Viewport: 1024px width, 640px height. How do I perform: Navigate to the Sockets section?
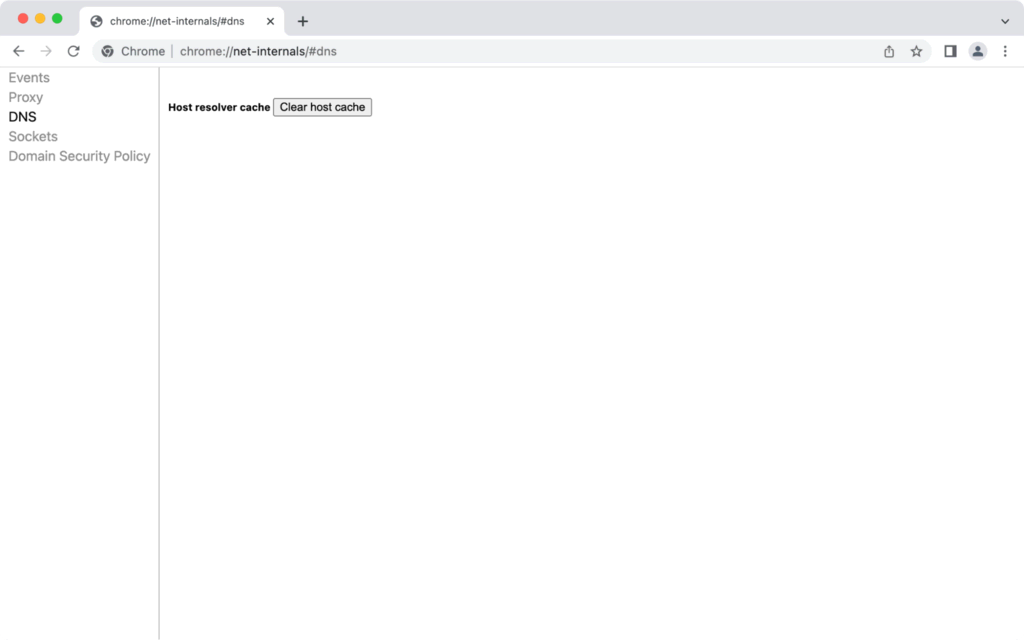(33, 136)
